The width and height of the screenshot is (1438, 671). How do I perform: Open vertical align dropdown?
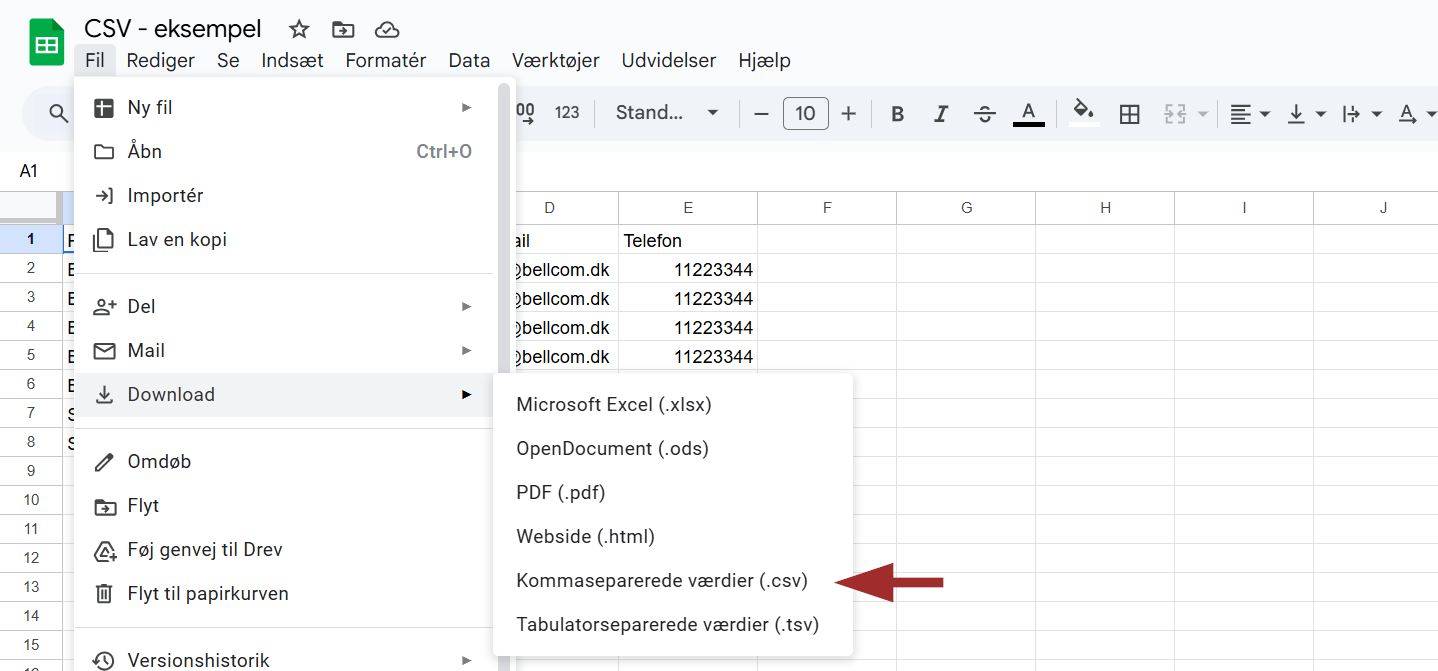(1305, 114)
